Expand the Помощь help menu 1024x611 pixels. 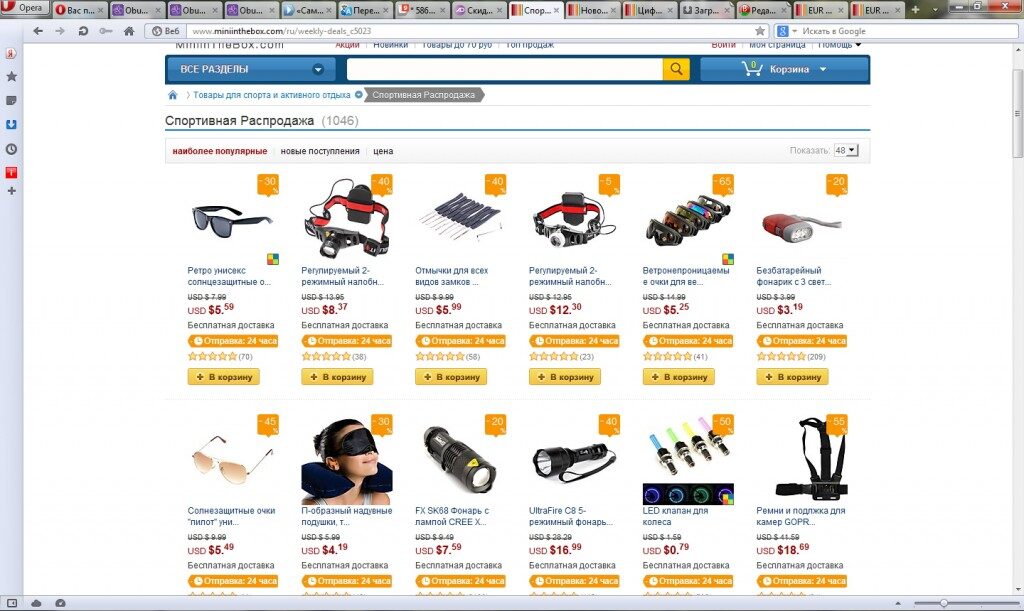[839, 45]
